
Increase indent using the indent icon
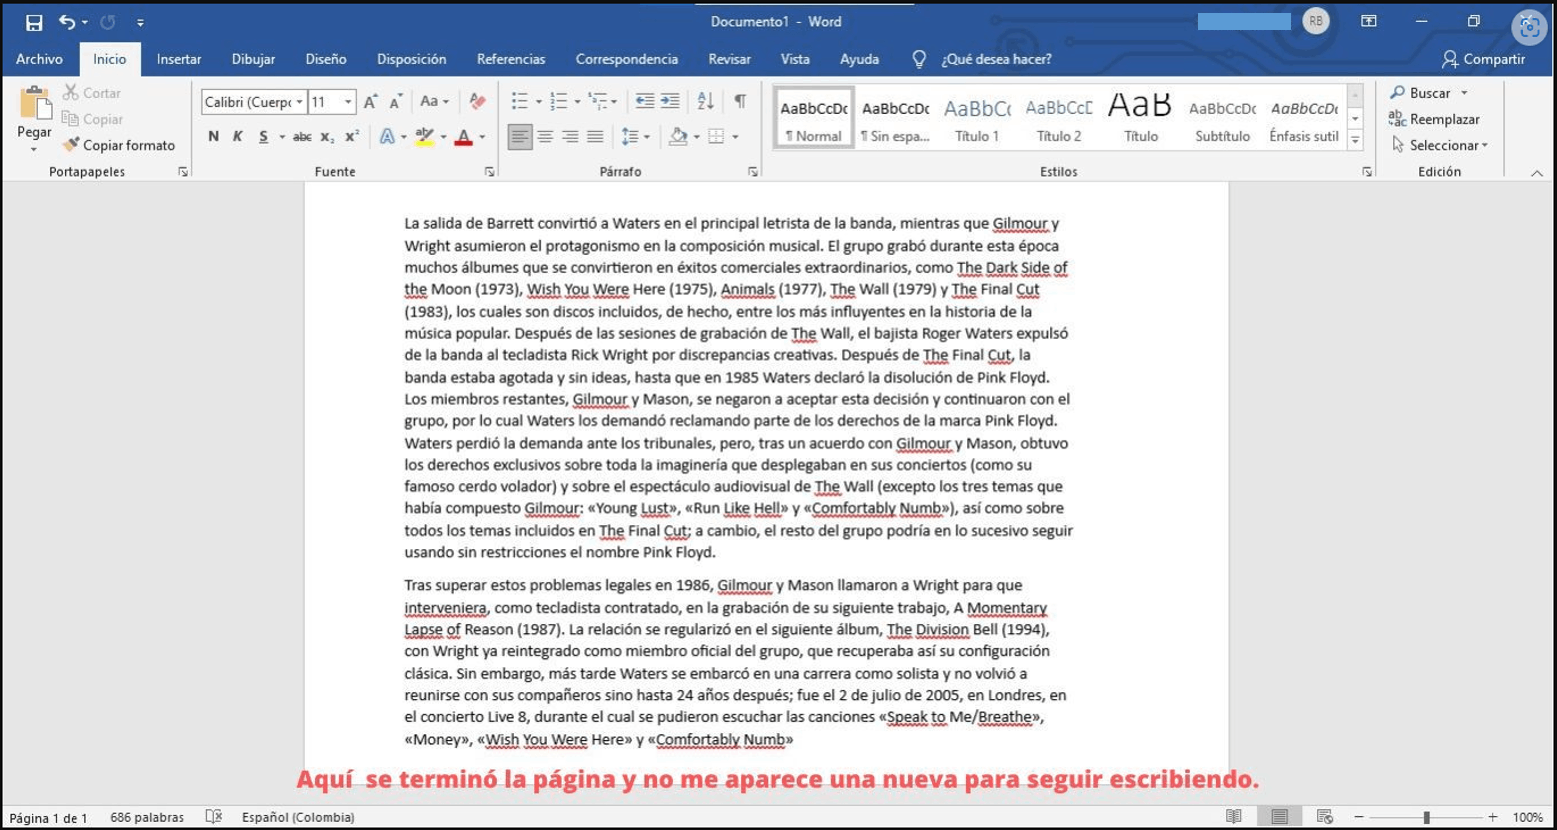[670, 101]
